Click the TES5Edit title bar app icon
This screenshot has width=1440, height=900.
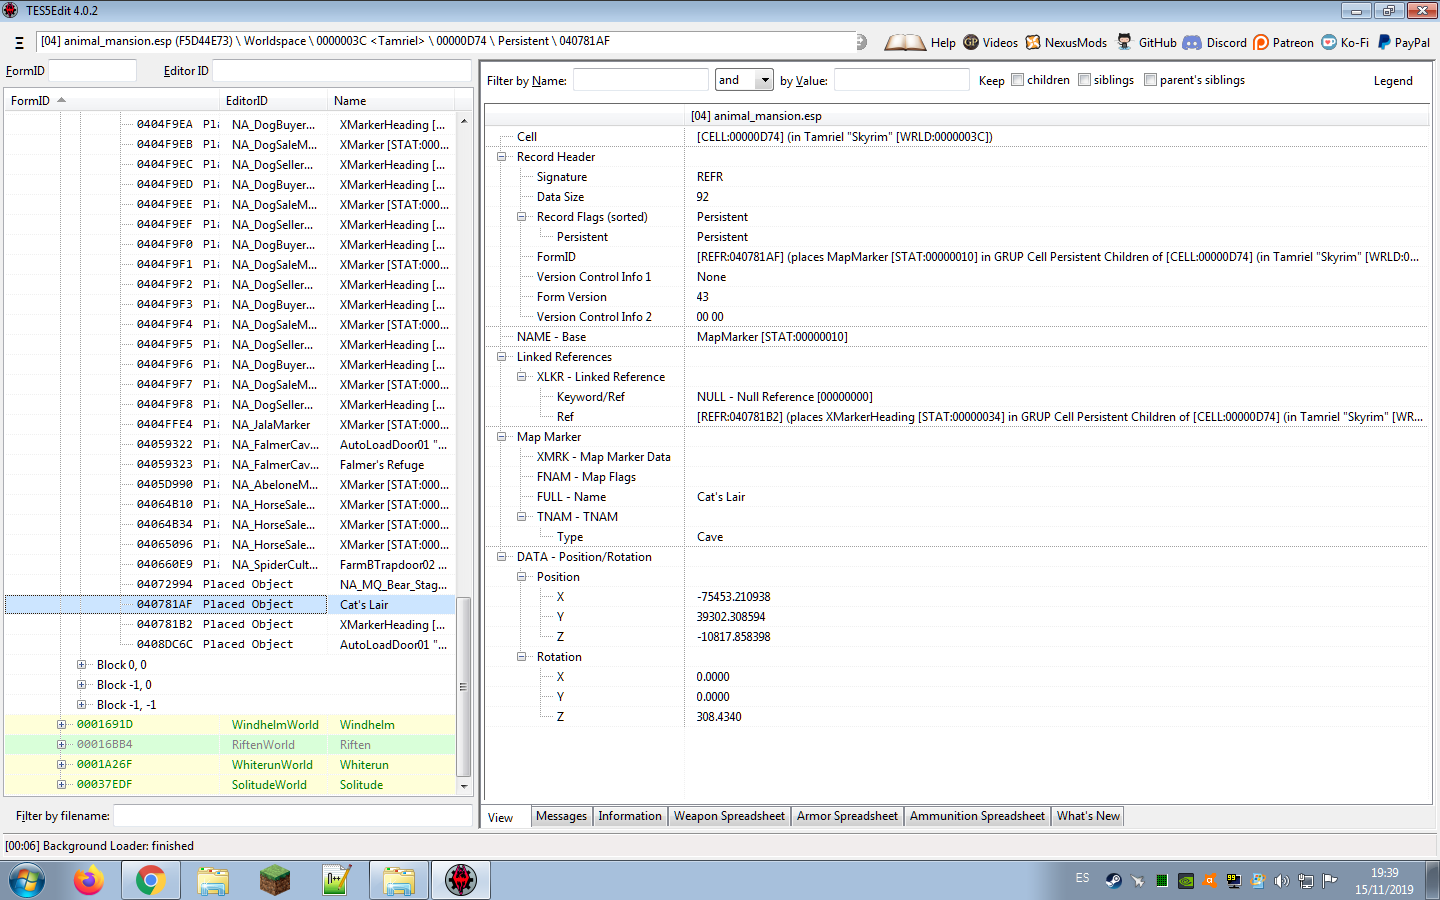point(11,11)
